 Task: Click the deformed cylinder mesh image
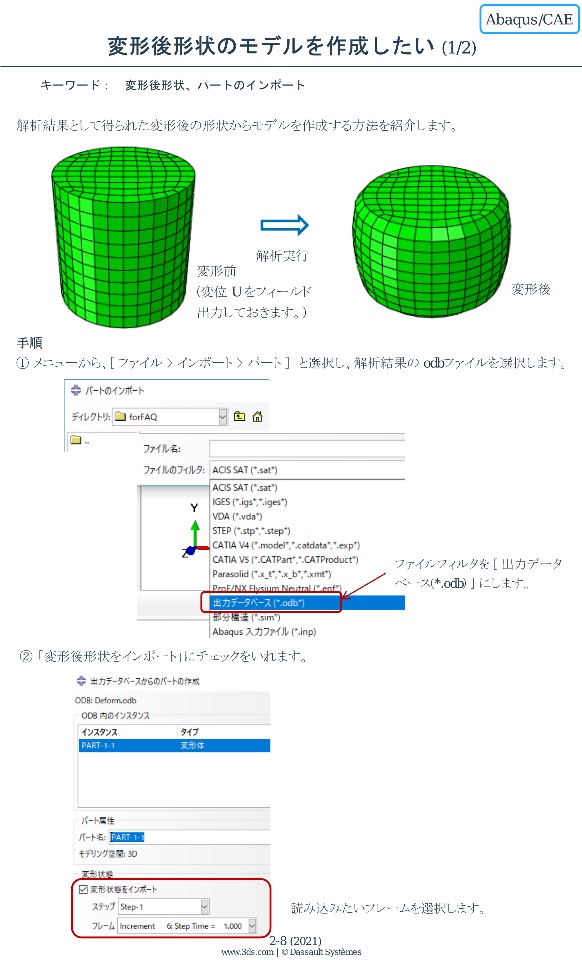pyautogui.click(x=431, y=240)
